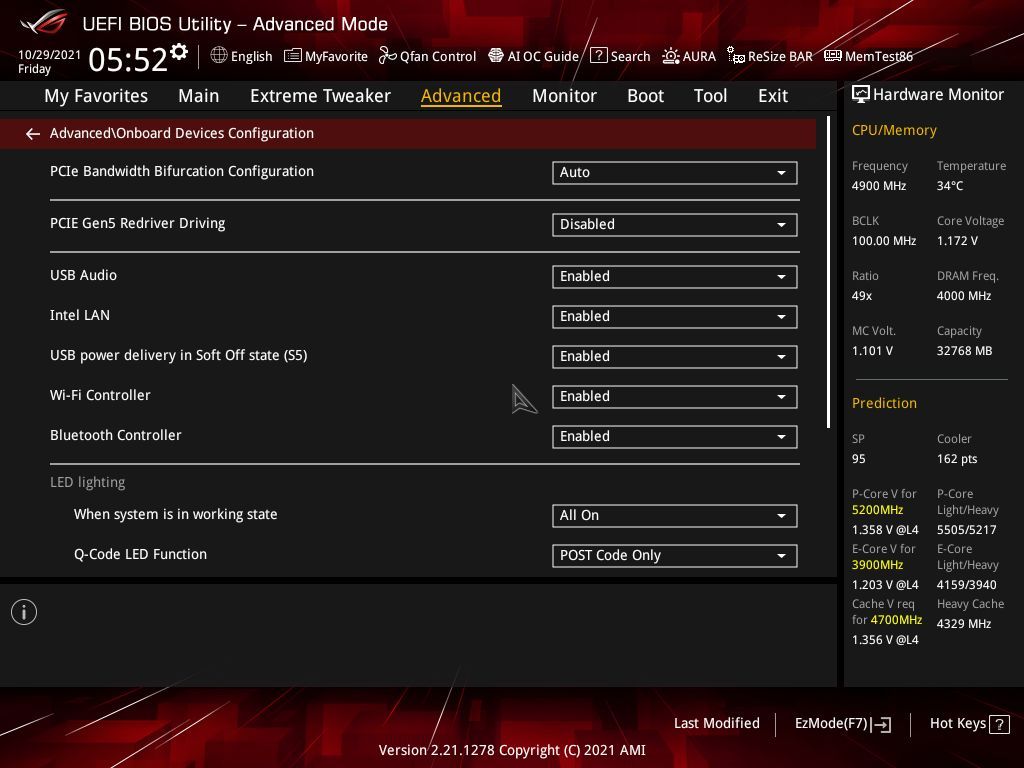Select PCIe Bandwidth Bifurcation Configuration label
The width and height of the screenshot is (1024, 768).
coord(182,171)
